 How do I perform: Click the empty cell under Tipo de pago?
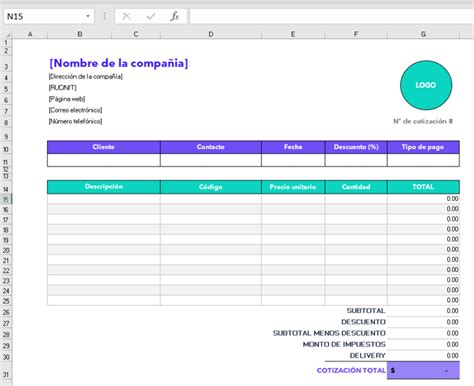(423, 160)
